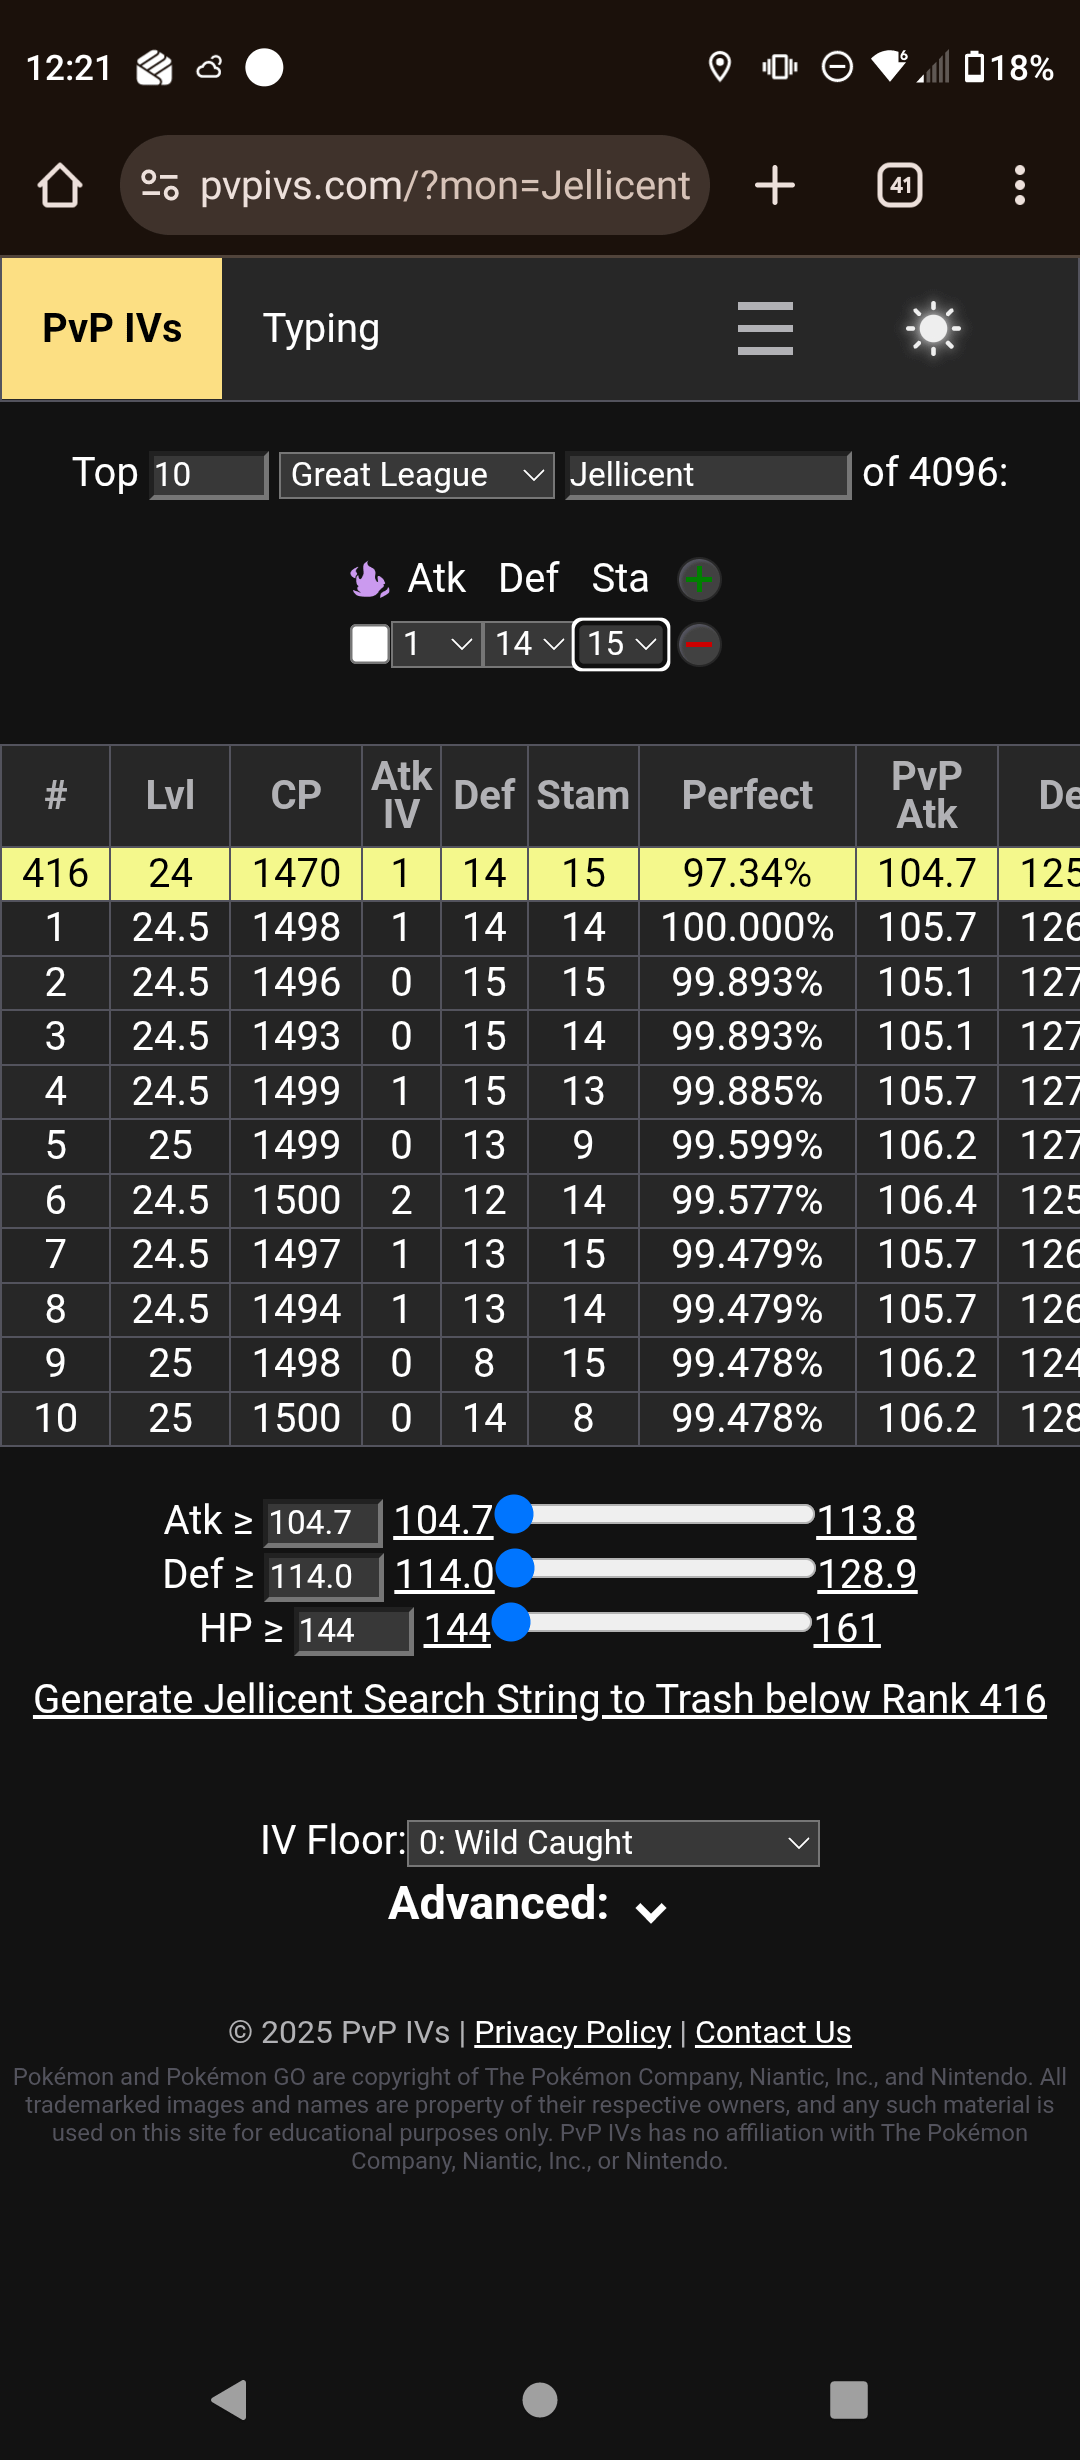Screen dimensions: 1080x2460
Task: Click the purple shadow flame icon
Action: 368,579
